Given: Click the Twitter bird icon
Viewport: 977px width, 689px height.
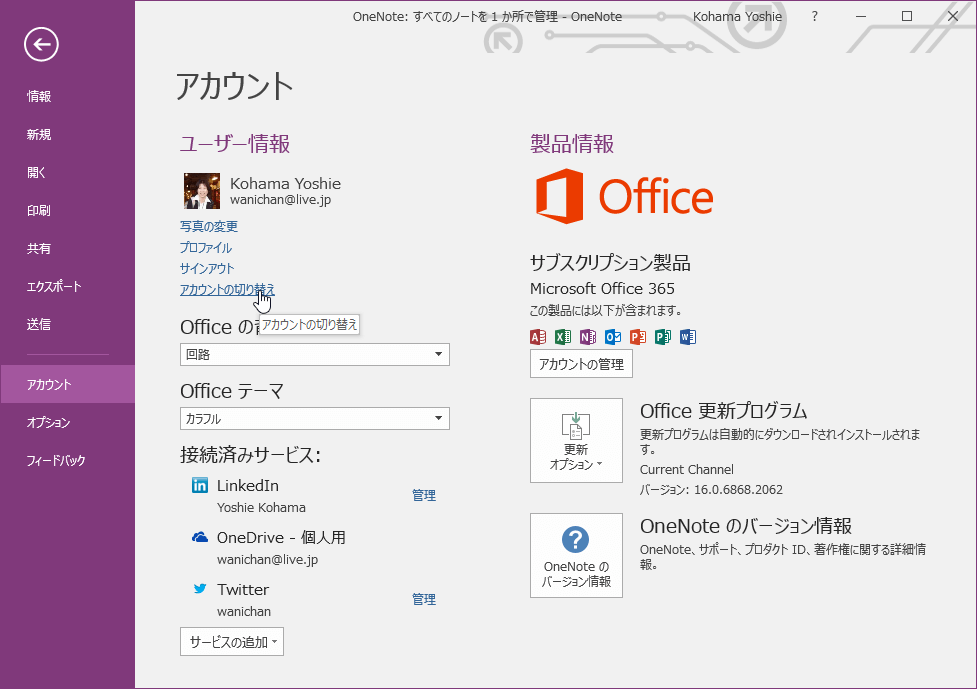Looking at the screenshot, I should (x=200, y=589).
